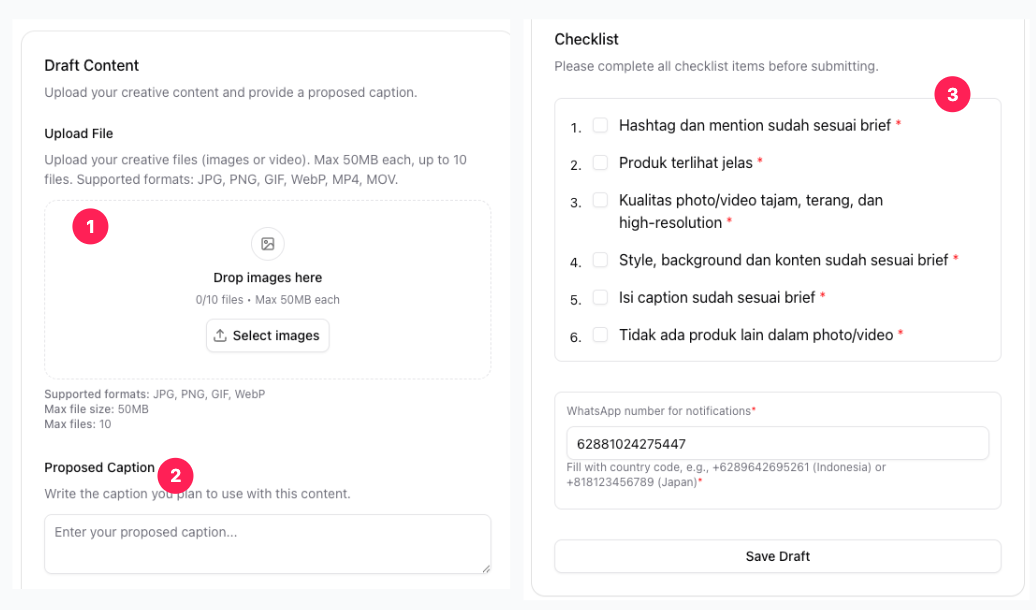Viewport: 1036px width, 610px height.
Task: Check 'Produk terlihat jelas' checkbox
Action: coord(600,163)
